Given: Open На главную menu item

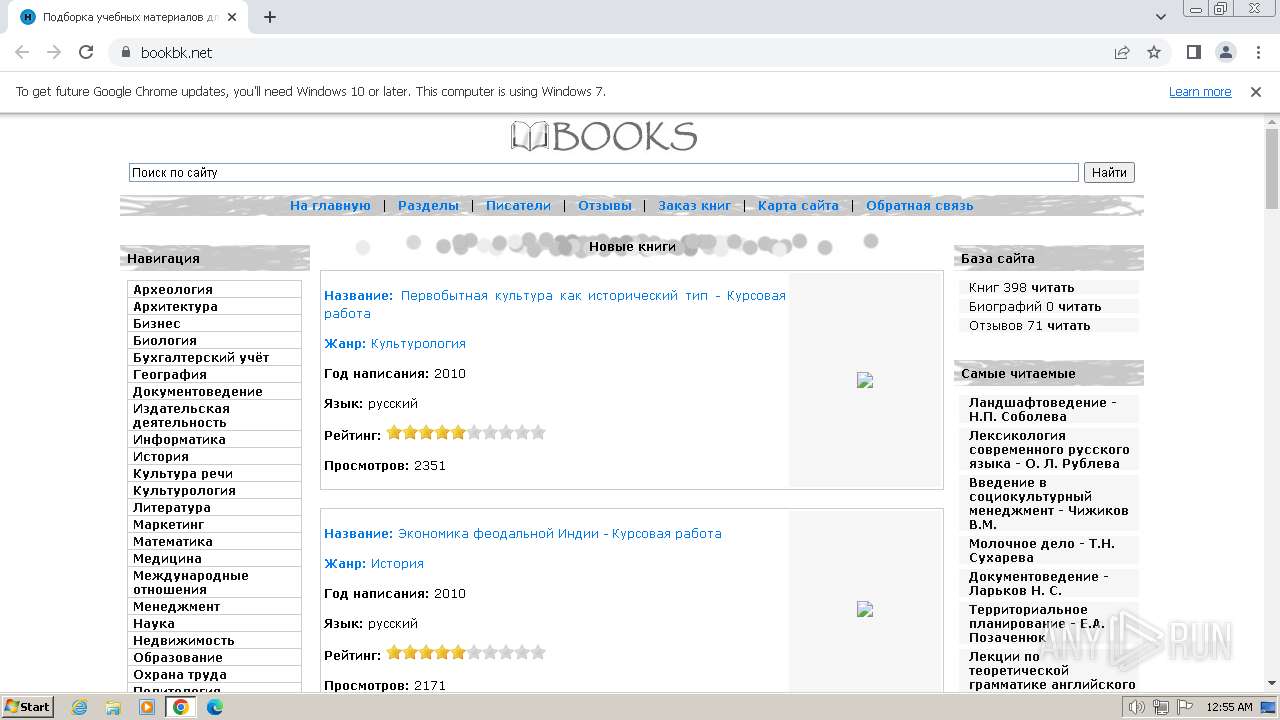Looking at the screenshot, I should click(330, 205).
